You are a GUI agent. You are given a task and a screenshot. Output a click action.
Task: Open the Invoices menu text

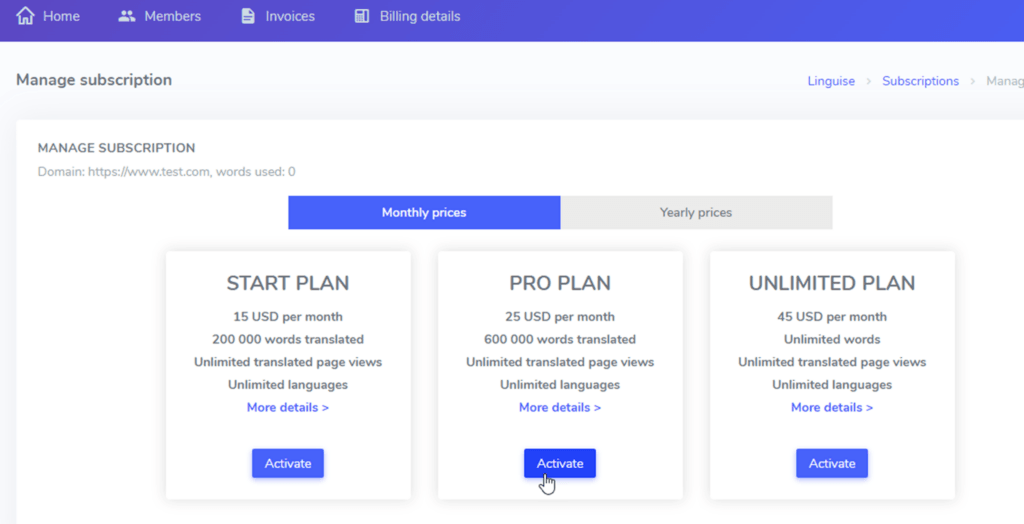click(290, 16)
